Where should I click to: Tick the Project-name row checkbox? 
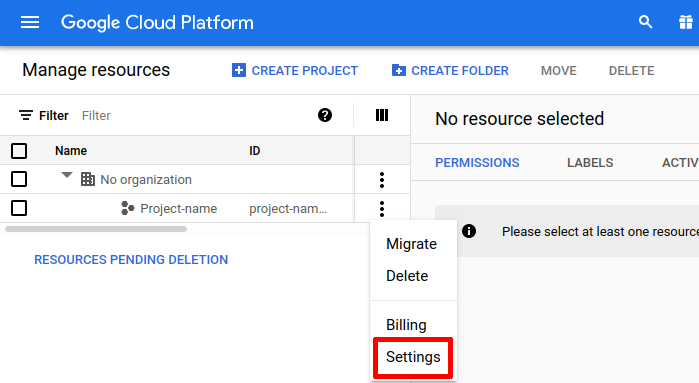[x=19, y=208]
